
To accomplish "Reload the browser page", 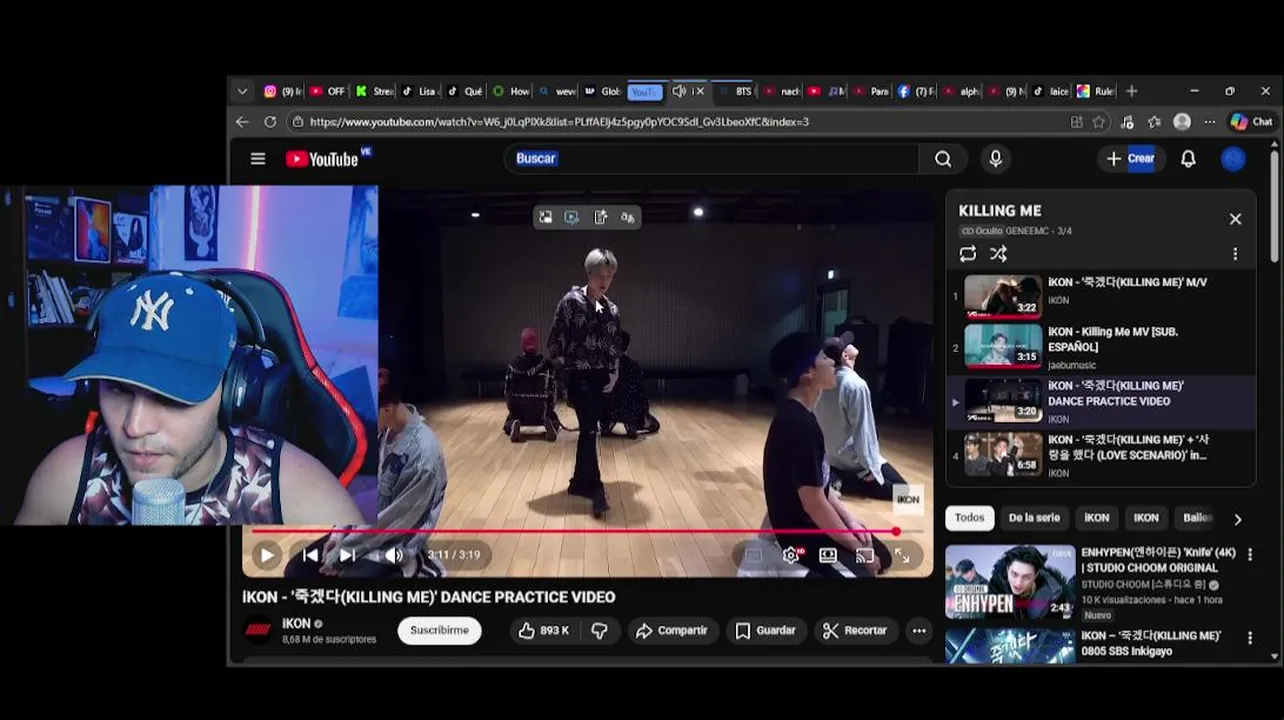I will [x=270, y=122].
